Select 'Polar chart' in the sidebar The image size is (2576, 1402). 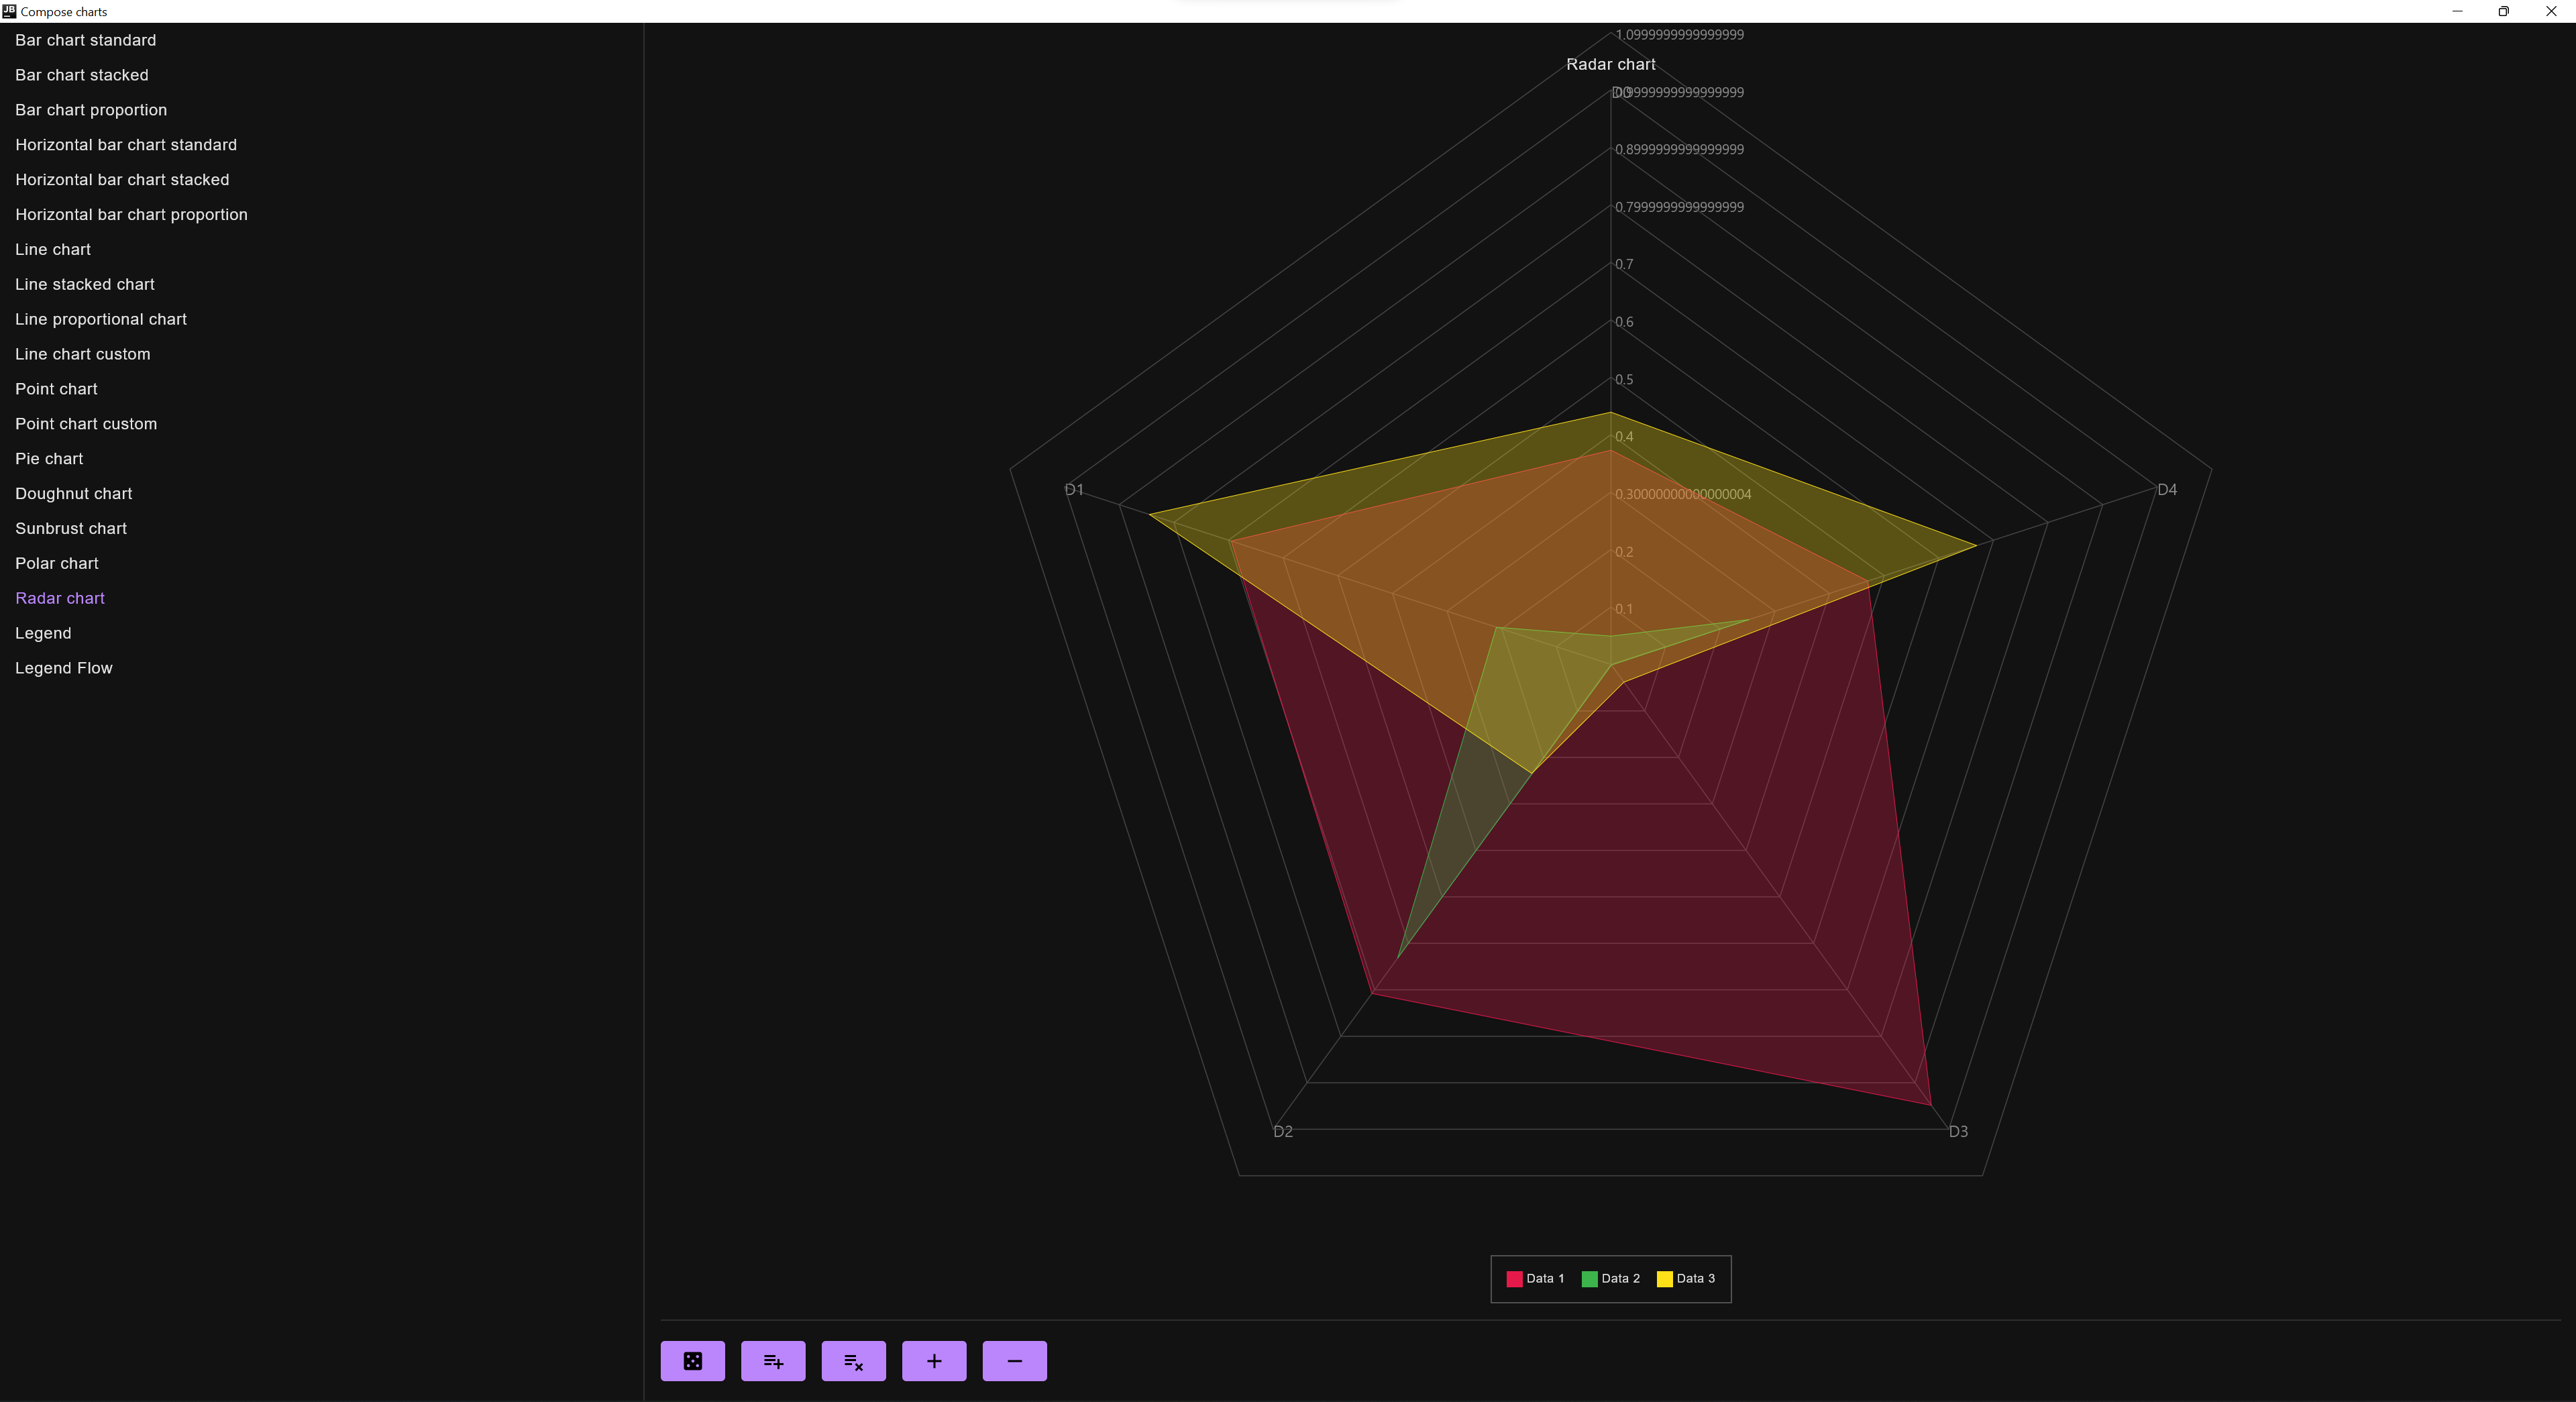[56, 563]
